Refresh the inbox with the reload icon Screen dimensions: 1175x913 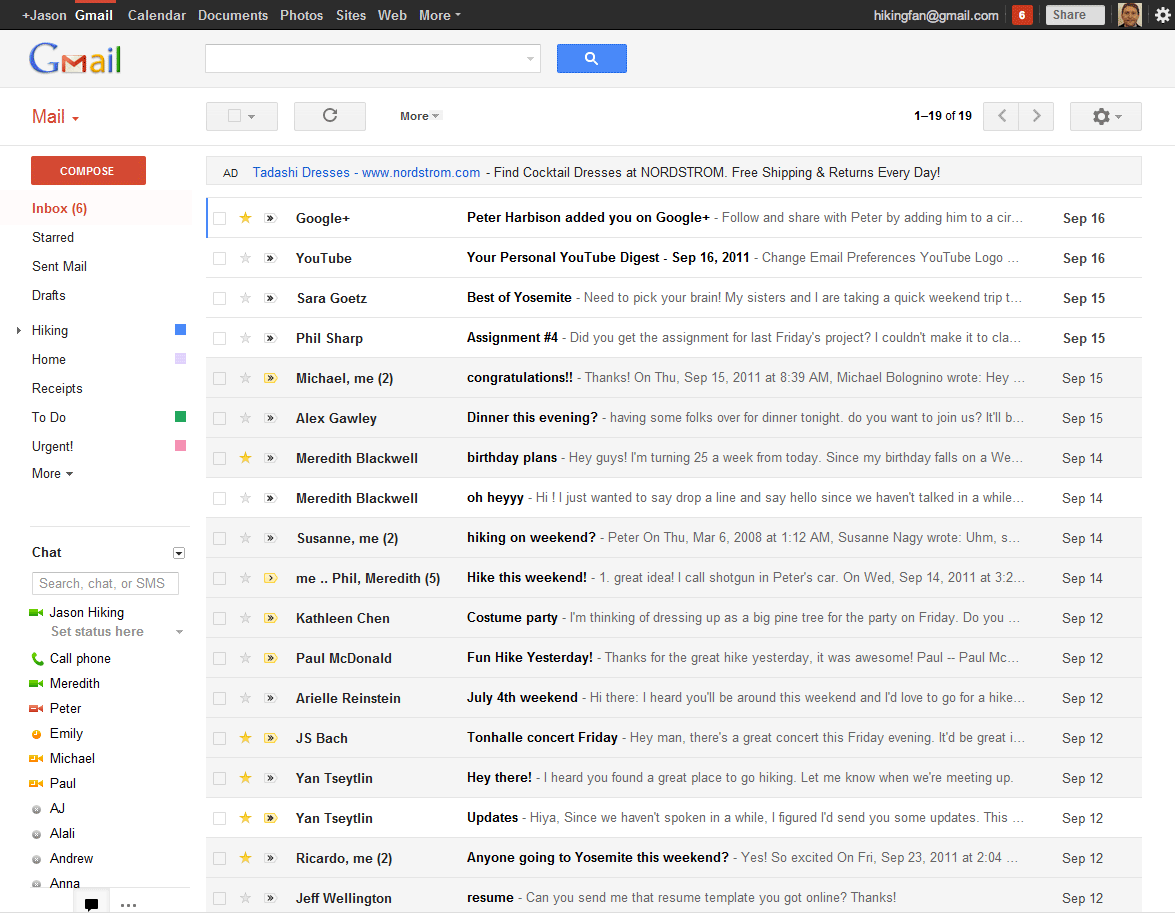pyautogui.click(x=330, y=116)
